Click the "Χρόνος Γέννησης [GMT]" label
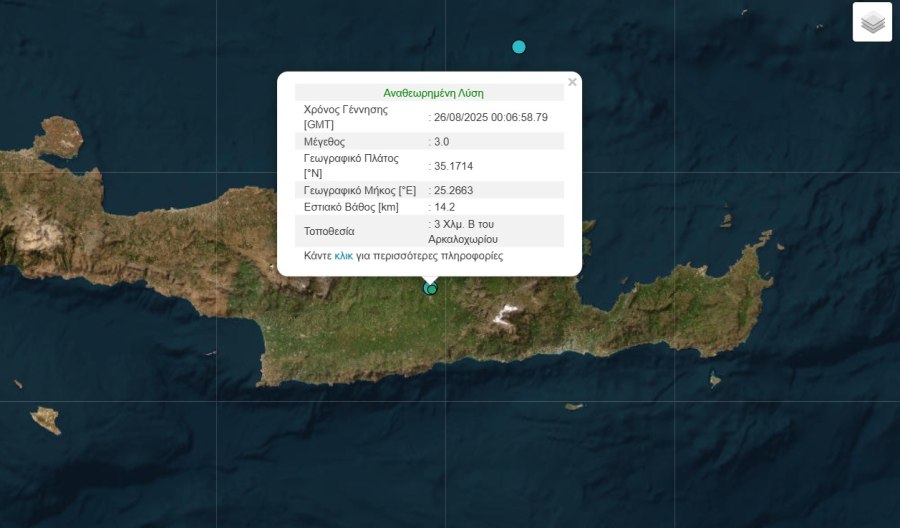This screenshot has width=900, height=528. pyautogui.click(x=345, y=117)
